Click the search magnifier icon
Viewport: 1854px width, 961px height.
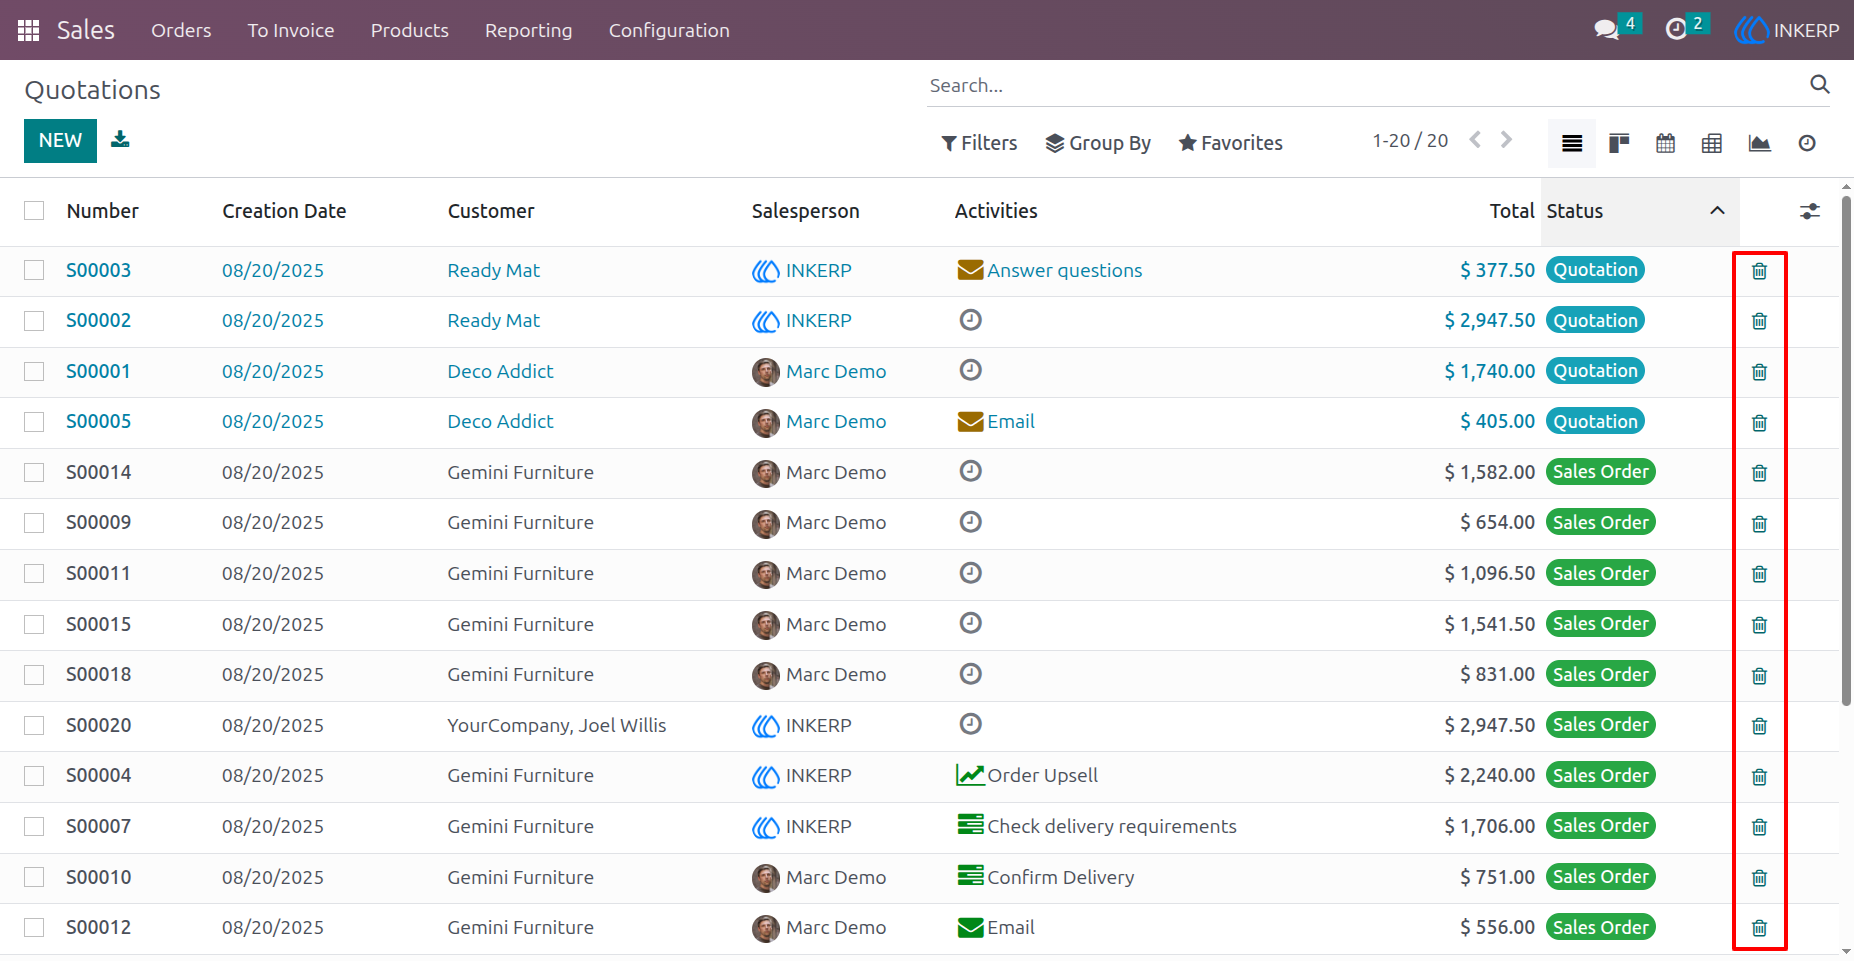coord(1820,85)
